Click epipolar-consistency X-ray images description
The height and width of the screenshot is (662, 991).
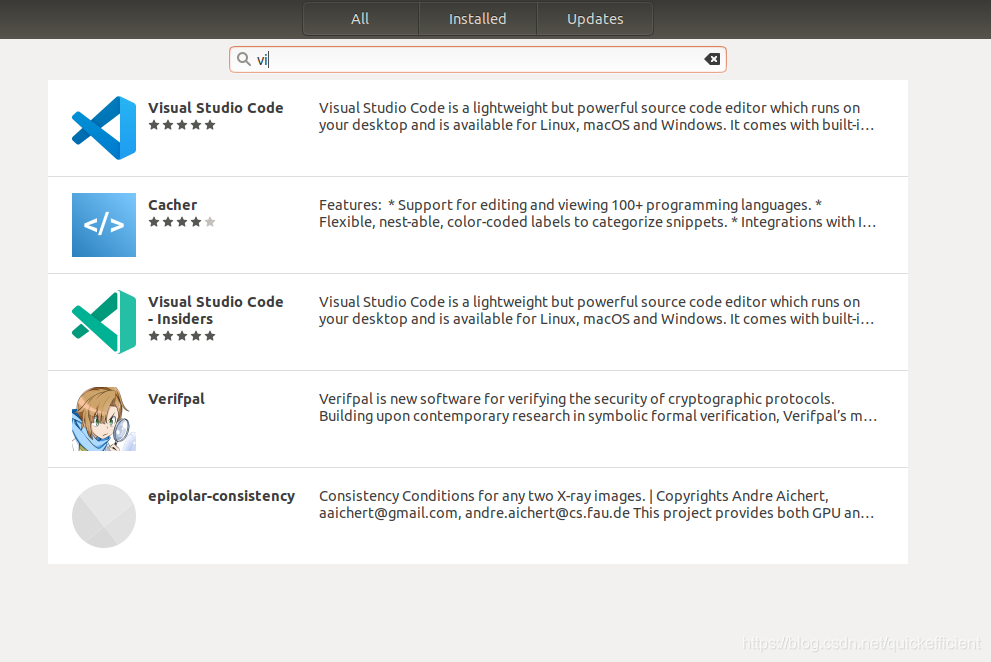(x=597, y=505)
